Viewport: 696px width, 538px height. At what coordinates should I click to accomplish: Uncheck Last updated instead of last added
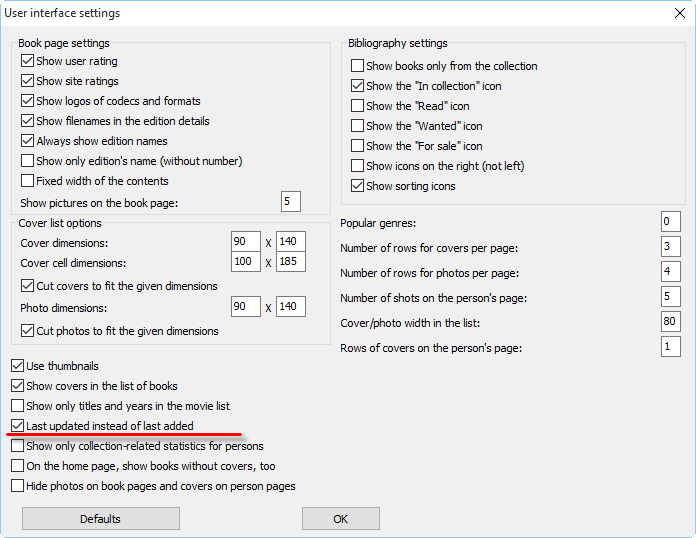(17, 426)
